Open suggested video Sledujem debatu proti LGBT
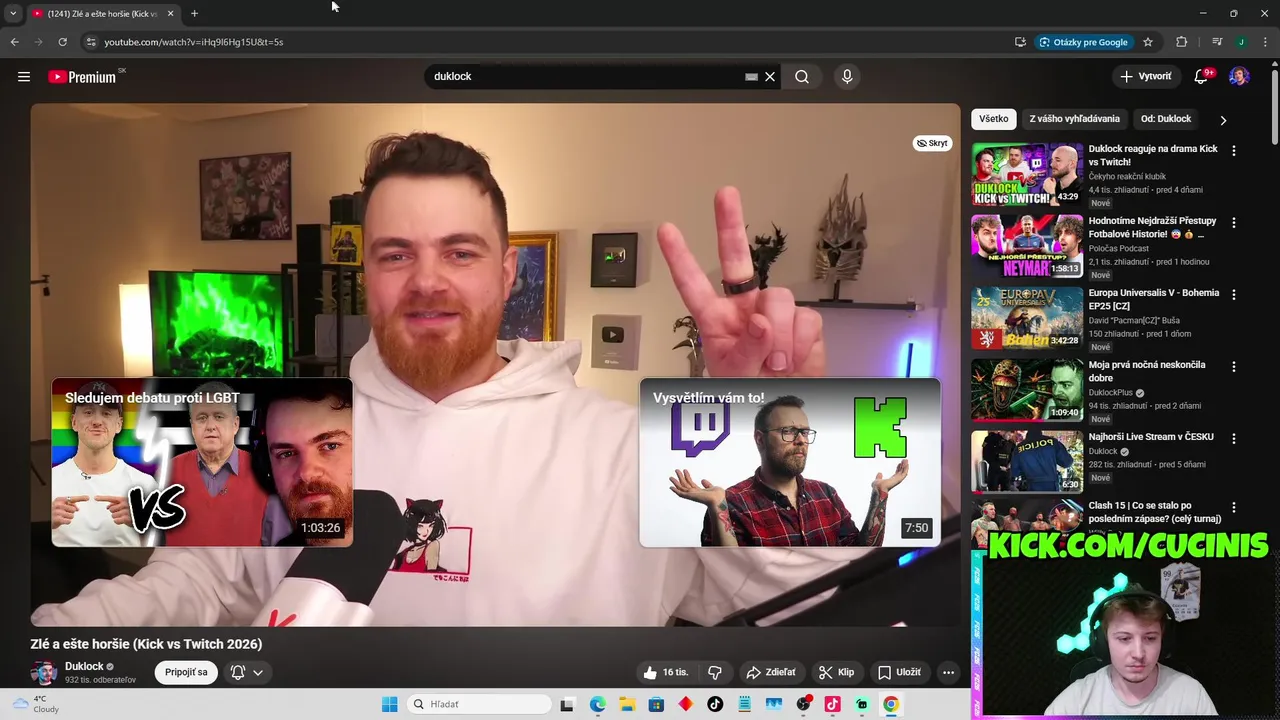The image size is (1280, 720). coord(202,462)
